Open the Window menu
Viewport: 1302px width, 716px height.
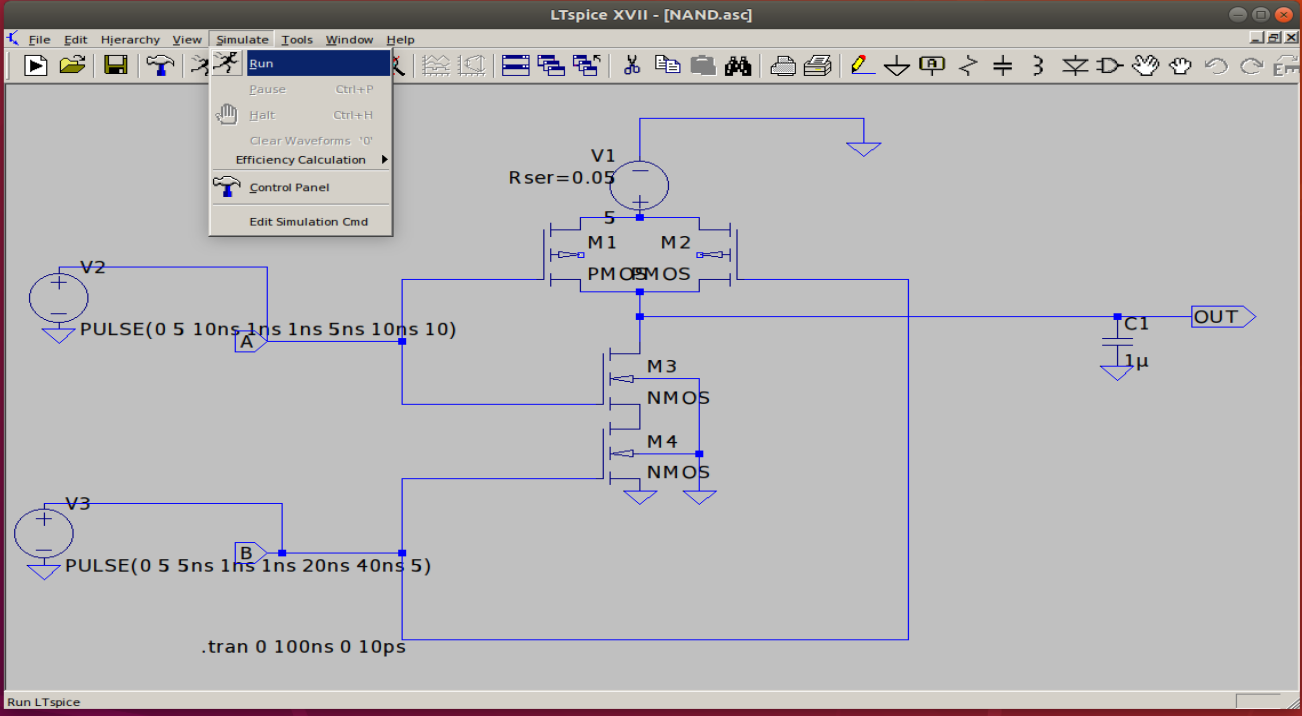coord(349,39)
